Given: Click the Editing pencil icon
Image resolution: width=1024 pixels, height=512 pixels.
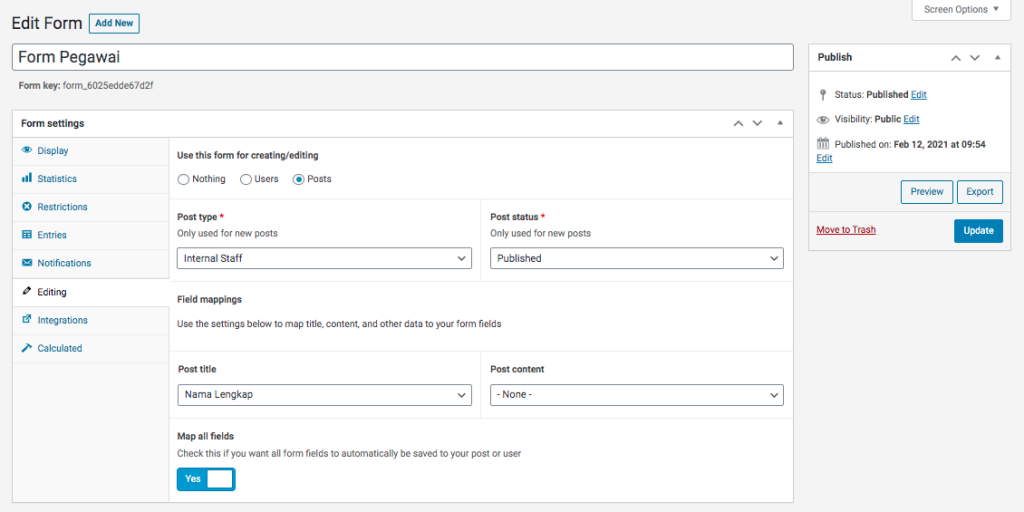Looking at the screenshot, I should [27, 292].
